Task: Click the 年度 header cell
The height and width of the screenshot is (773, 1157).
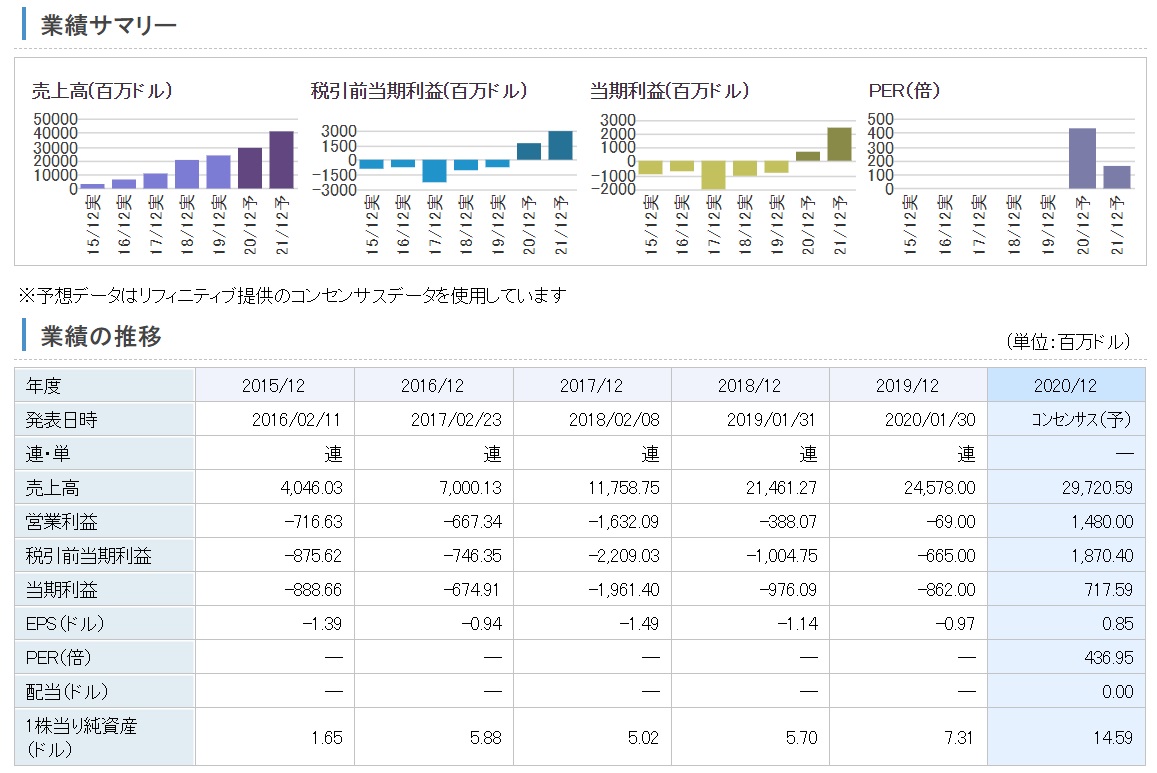Action: pyautogui.click(x=105, y=385)
